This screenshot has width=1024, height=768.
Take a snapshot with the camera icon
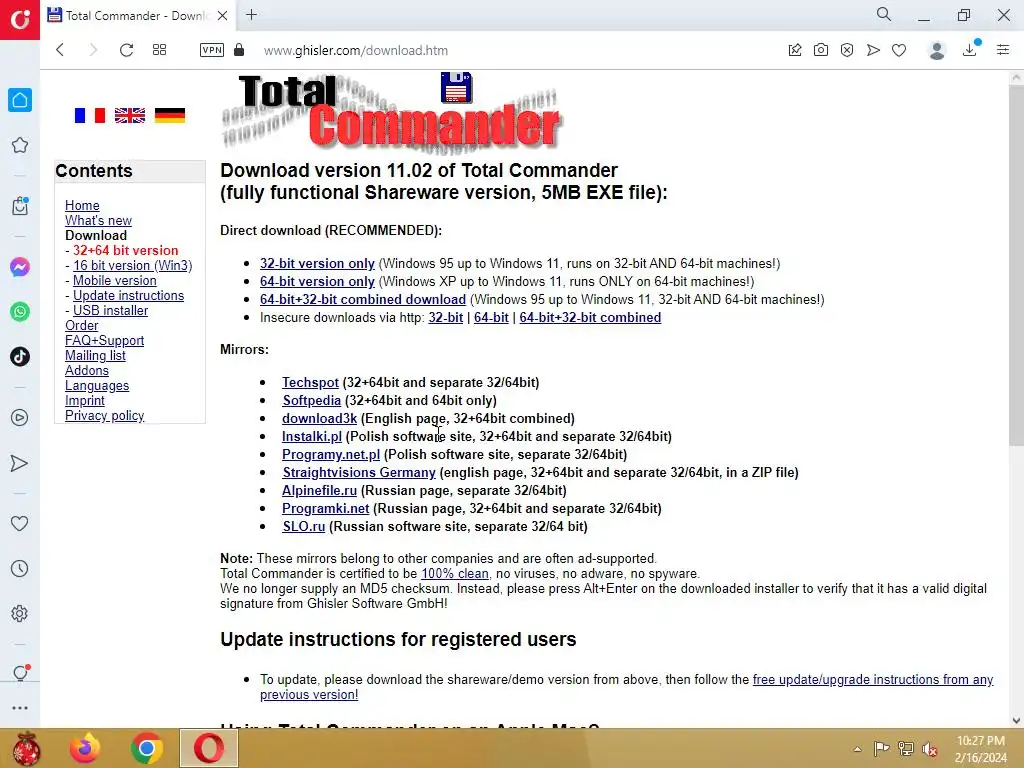click(821, 50)
